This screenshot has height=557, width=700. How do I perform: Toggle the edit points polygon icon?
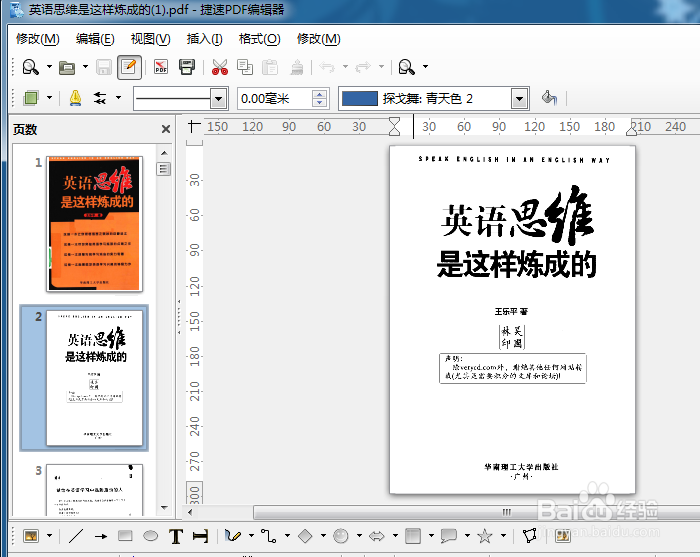pyautogui.click(x=529, y=536)
